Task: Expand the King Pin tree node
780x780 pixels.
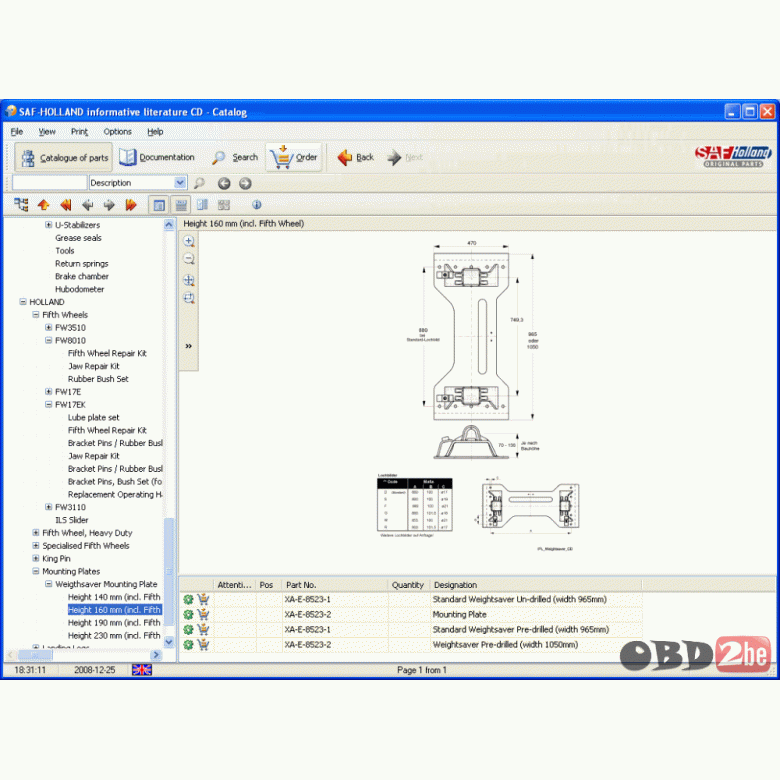Action: tap(35, 558)
